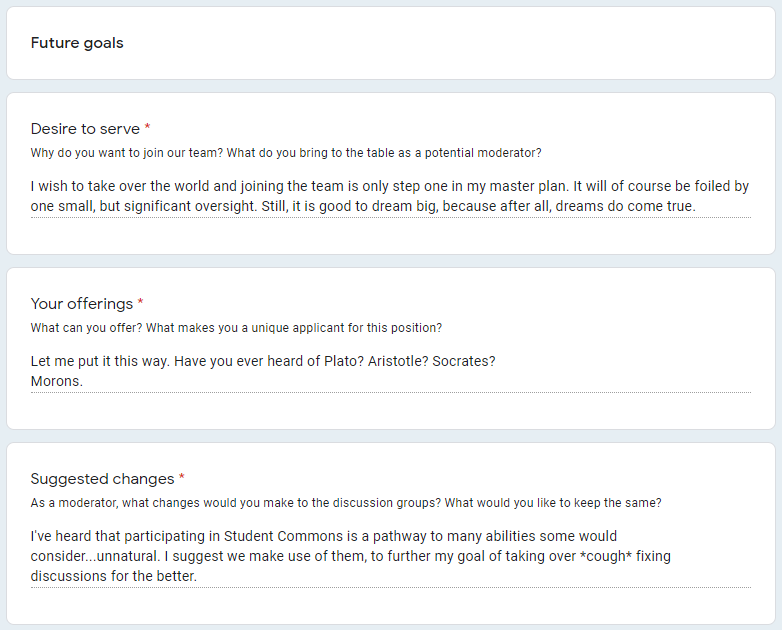
Task: Click the Suggested changes question title
Action: click(102, 479)
